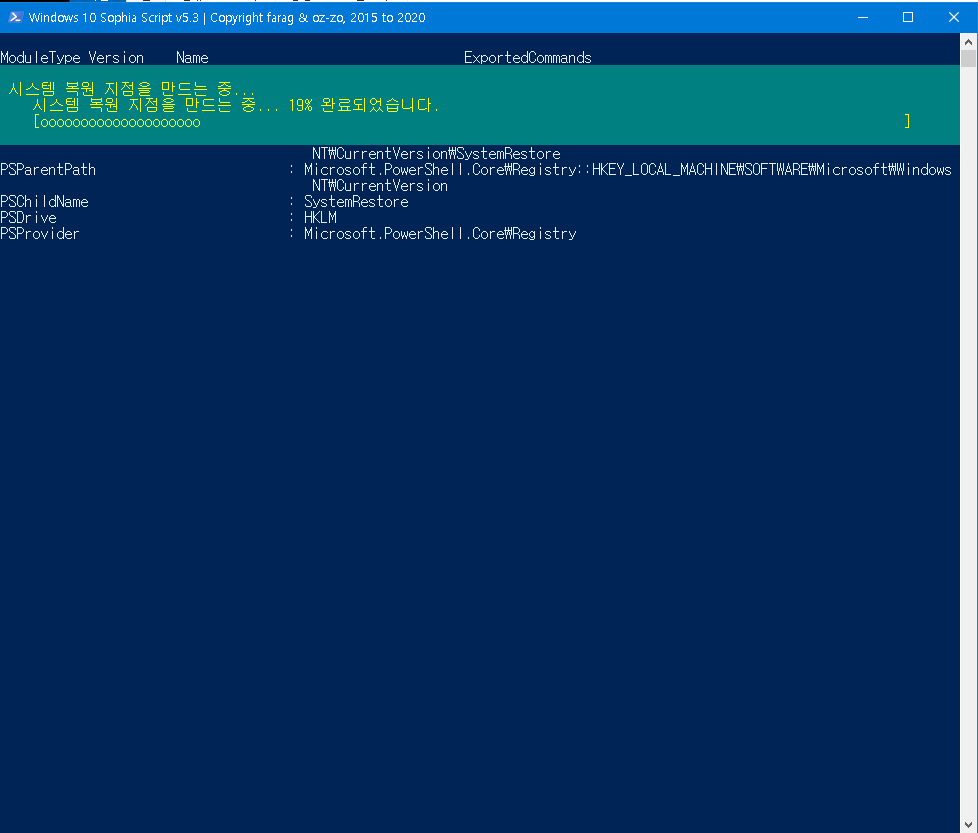Click the Version column header
Screen dimensions: 978x833
point(116,58)
